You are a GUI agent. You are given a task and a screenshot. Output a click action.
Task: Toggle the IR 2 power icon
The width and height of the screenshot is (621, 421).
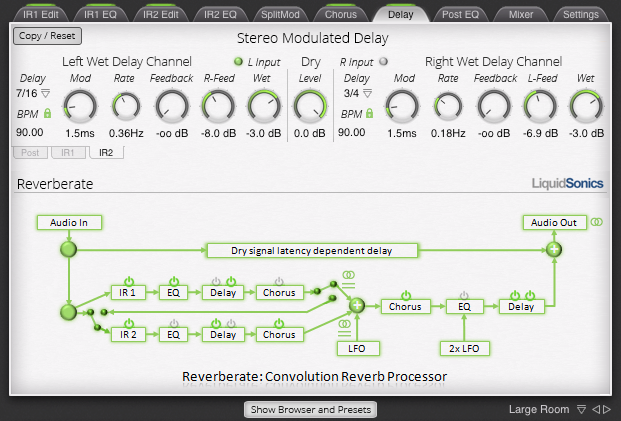(x=129, y=323)
